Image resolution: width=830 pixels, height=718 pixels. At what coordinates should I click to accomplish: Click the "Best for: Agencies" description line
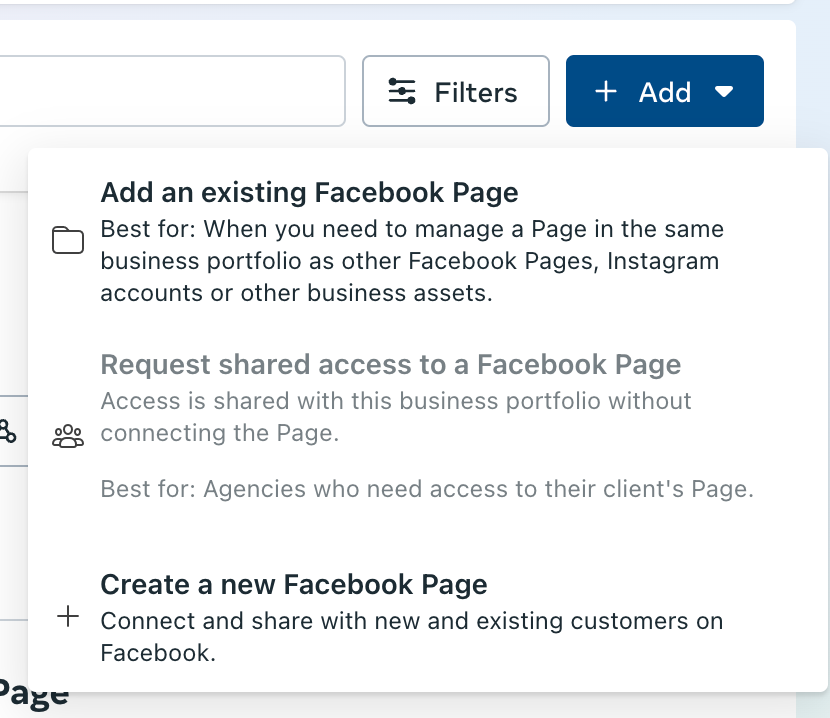point(427,490)
